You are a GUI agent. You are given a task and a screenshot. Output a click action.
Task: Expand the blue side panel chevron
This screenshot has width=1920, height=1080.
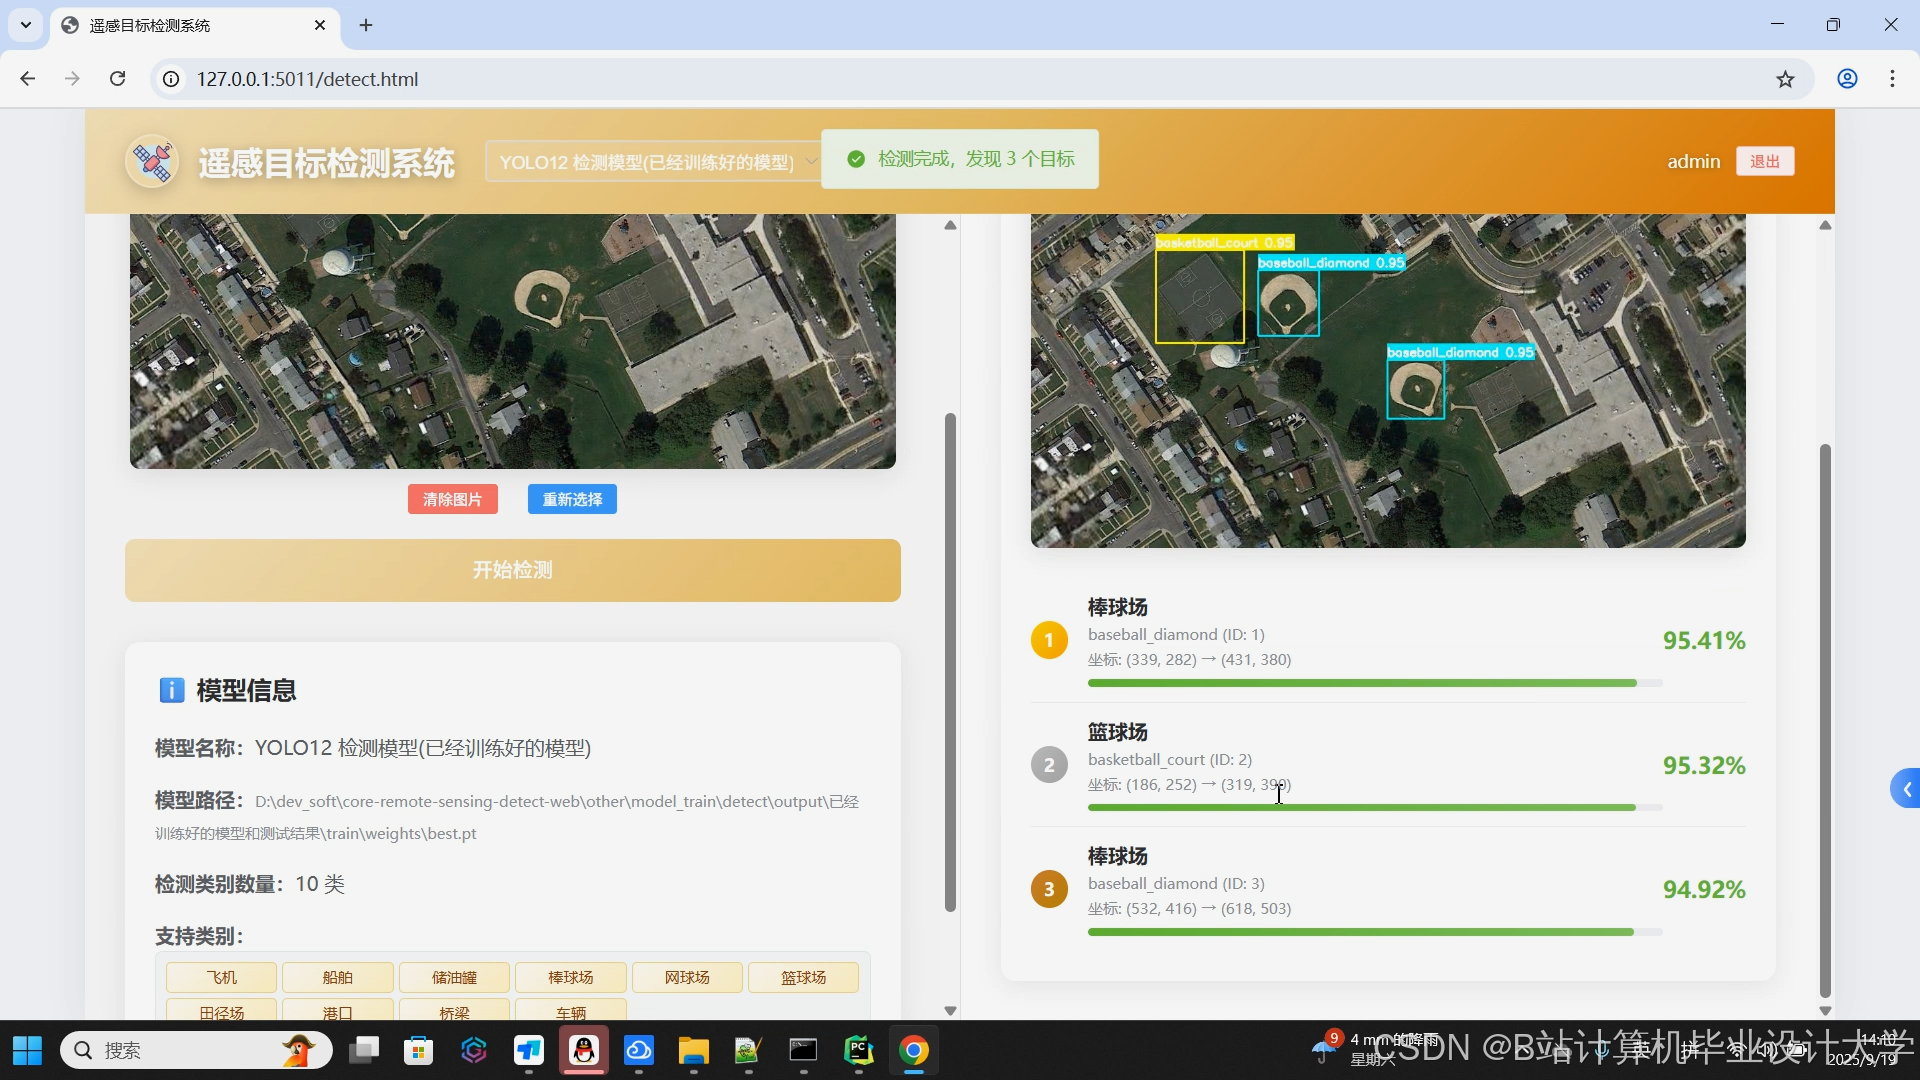(1906, 790)
